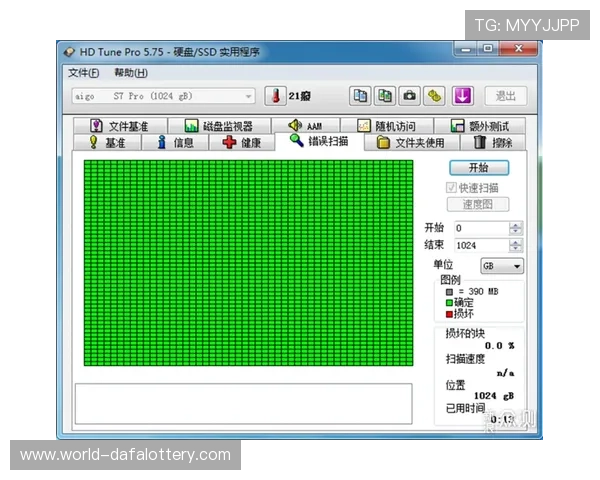Toggle the 快速扫描 checkbox
600x480 pixels.
point(451,188)
